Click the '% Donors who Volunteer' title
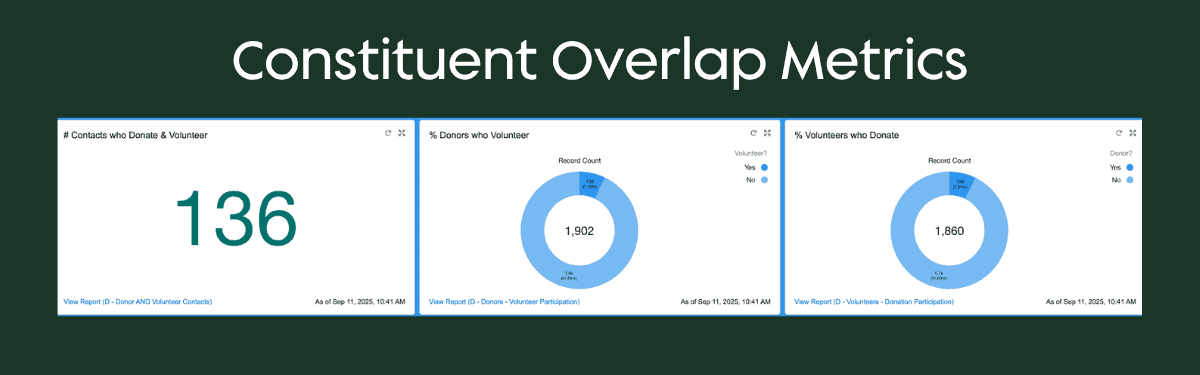This screenshot has width=1200, height=375. click(479, 134)
